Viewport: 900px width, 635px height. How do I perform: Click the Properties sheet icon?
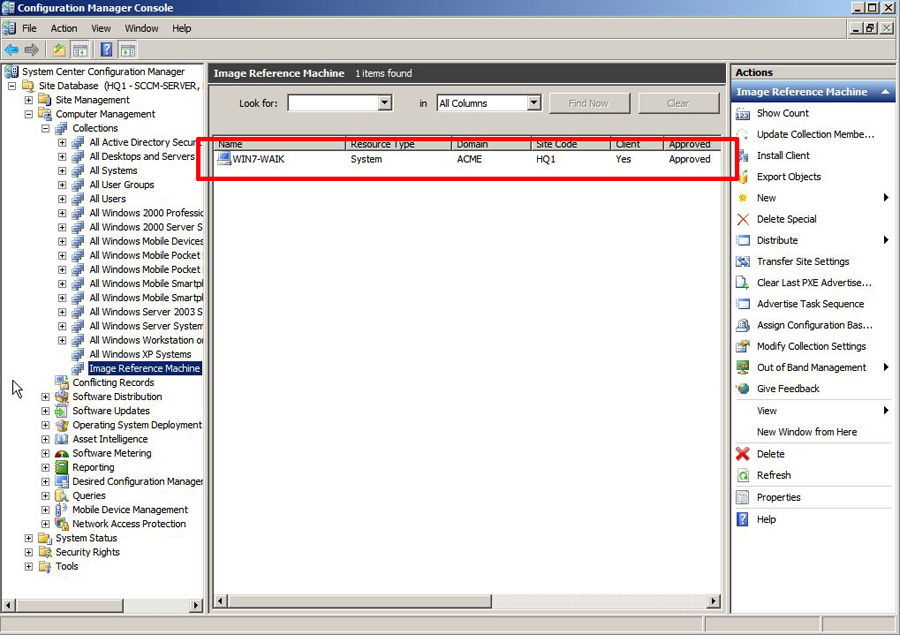pos(743,497)
